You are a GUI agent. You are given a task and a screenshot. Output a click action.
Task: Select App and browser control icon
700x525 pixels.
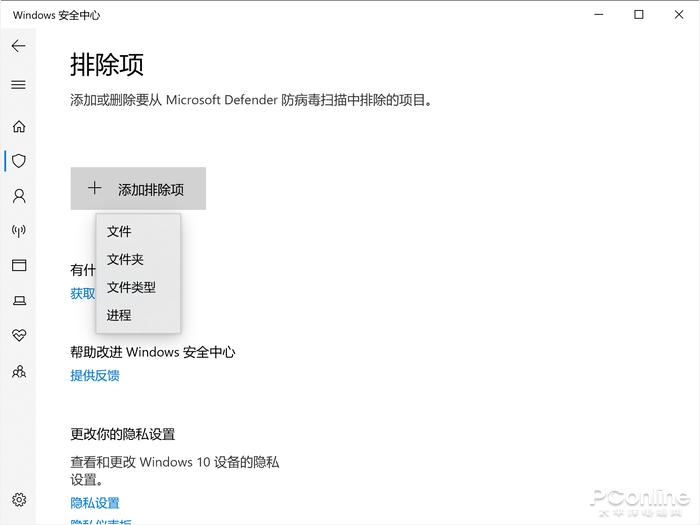(18, 265)
